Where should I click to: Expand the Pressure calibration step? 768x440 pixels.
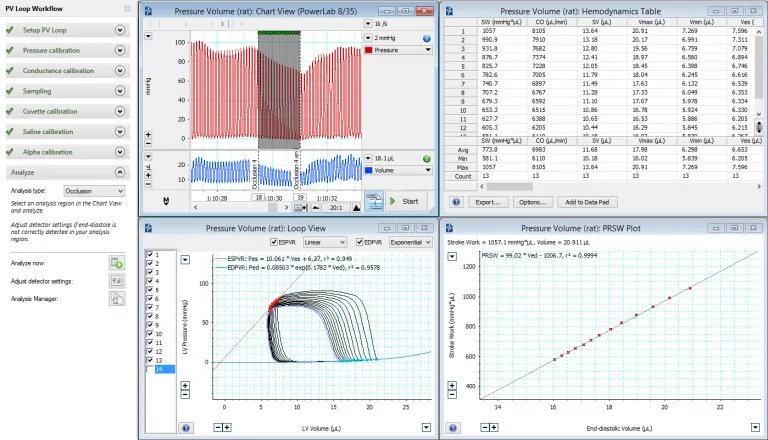pos(120,50)
